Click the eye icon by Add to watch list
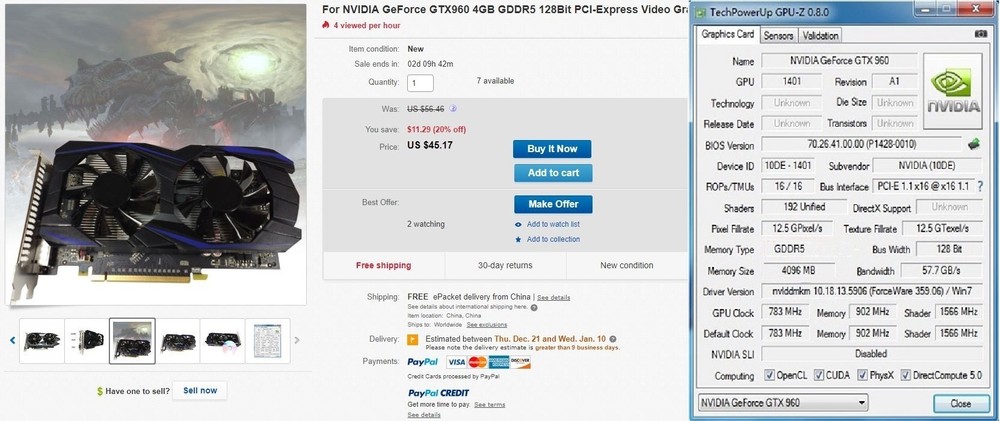Screen dimensions: 1000x421 (x=518, y=225)
